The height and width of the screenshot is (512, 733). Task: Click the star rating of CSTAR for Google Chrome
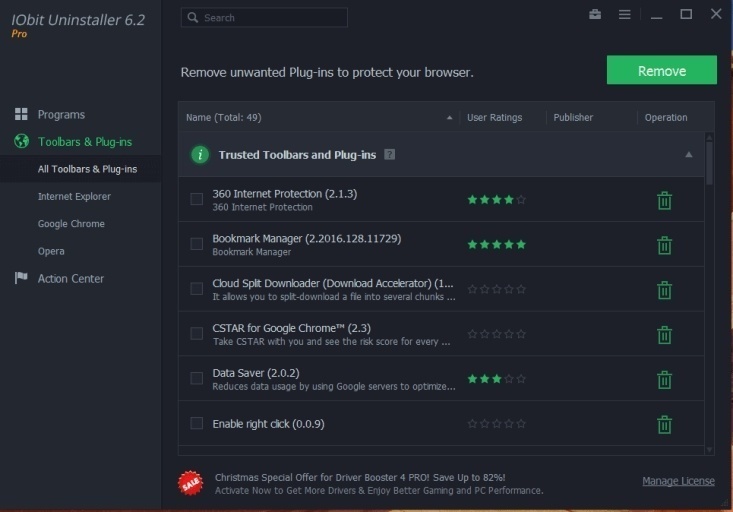point(496,334)
